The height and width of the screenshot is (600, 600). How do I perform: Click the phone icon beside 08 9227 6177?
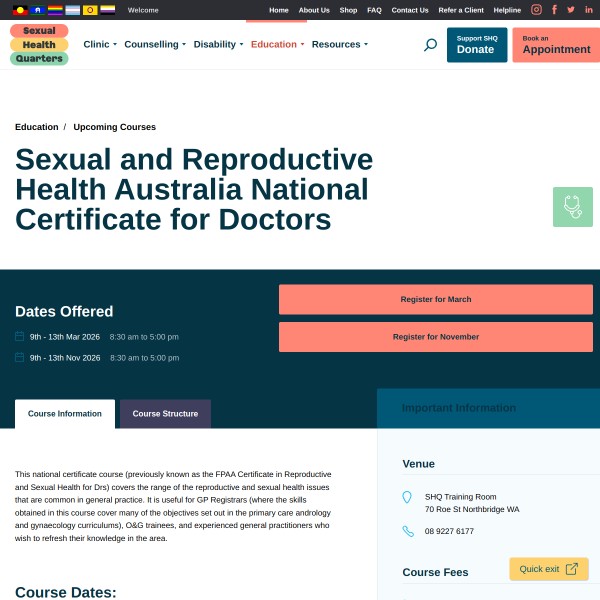pos(407,531)
